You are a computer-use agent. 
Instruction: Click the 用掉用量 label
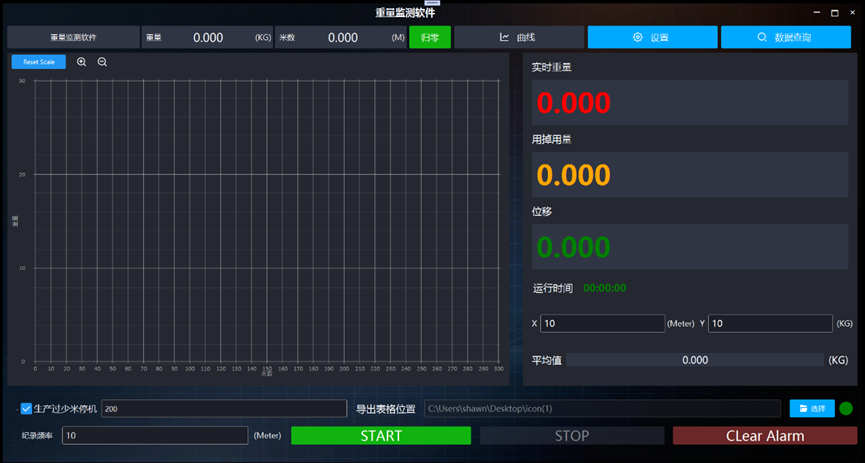tap(552, 140)
